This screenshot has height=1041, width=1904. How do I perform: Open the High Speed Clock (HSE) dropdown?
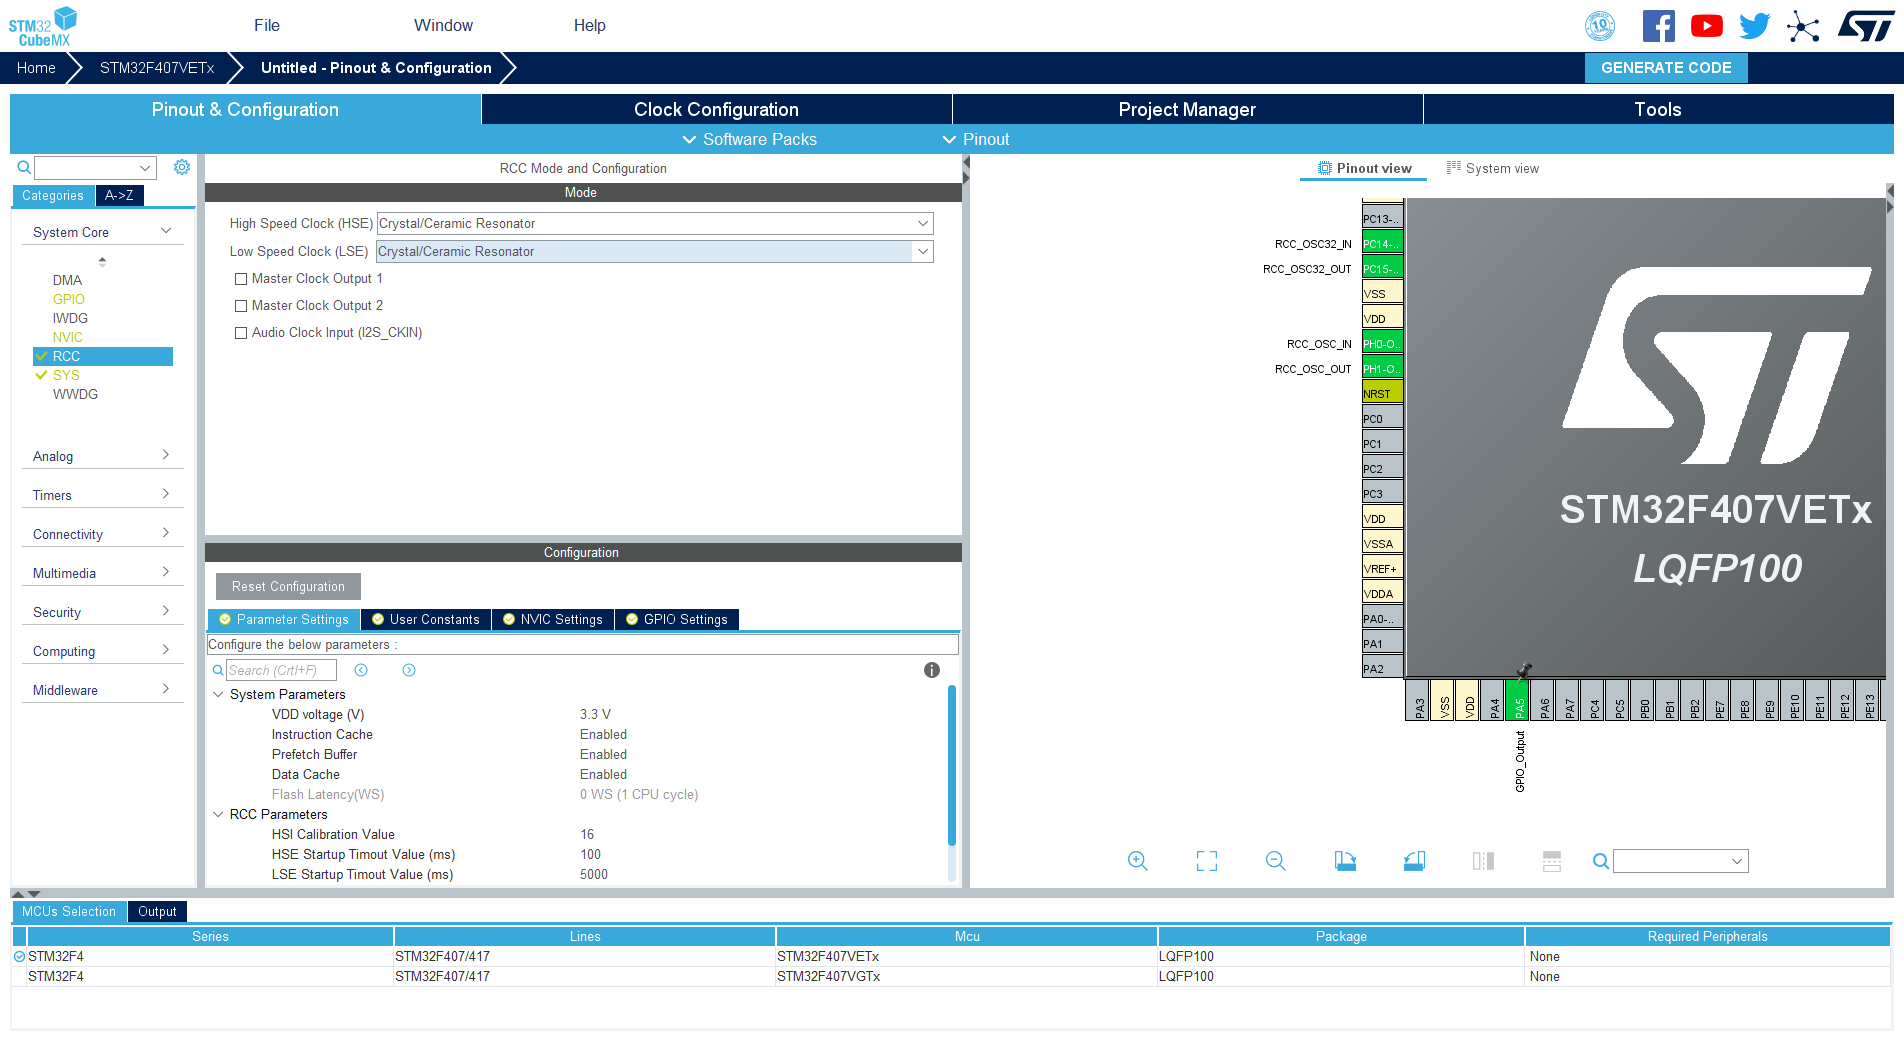pos(655,224)
